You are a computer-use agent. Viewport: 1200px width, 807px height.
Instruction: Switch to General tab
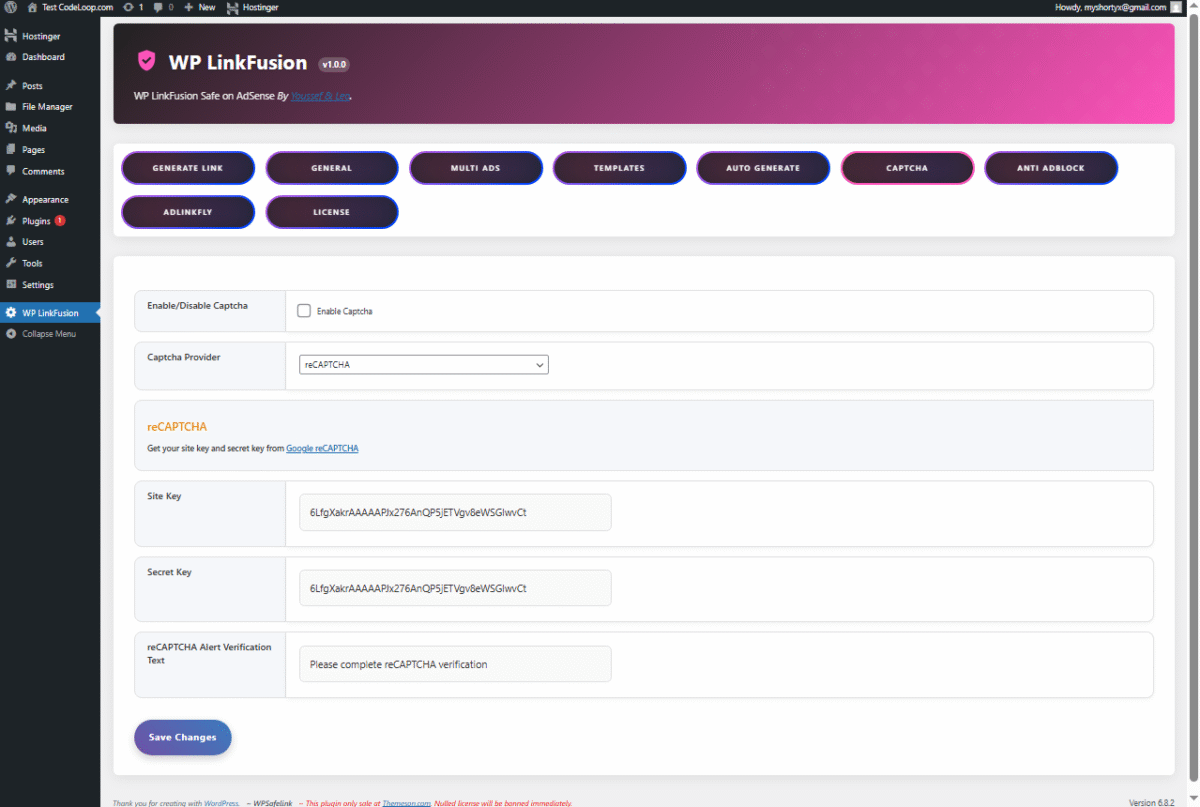tap(332, 168)
